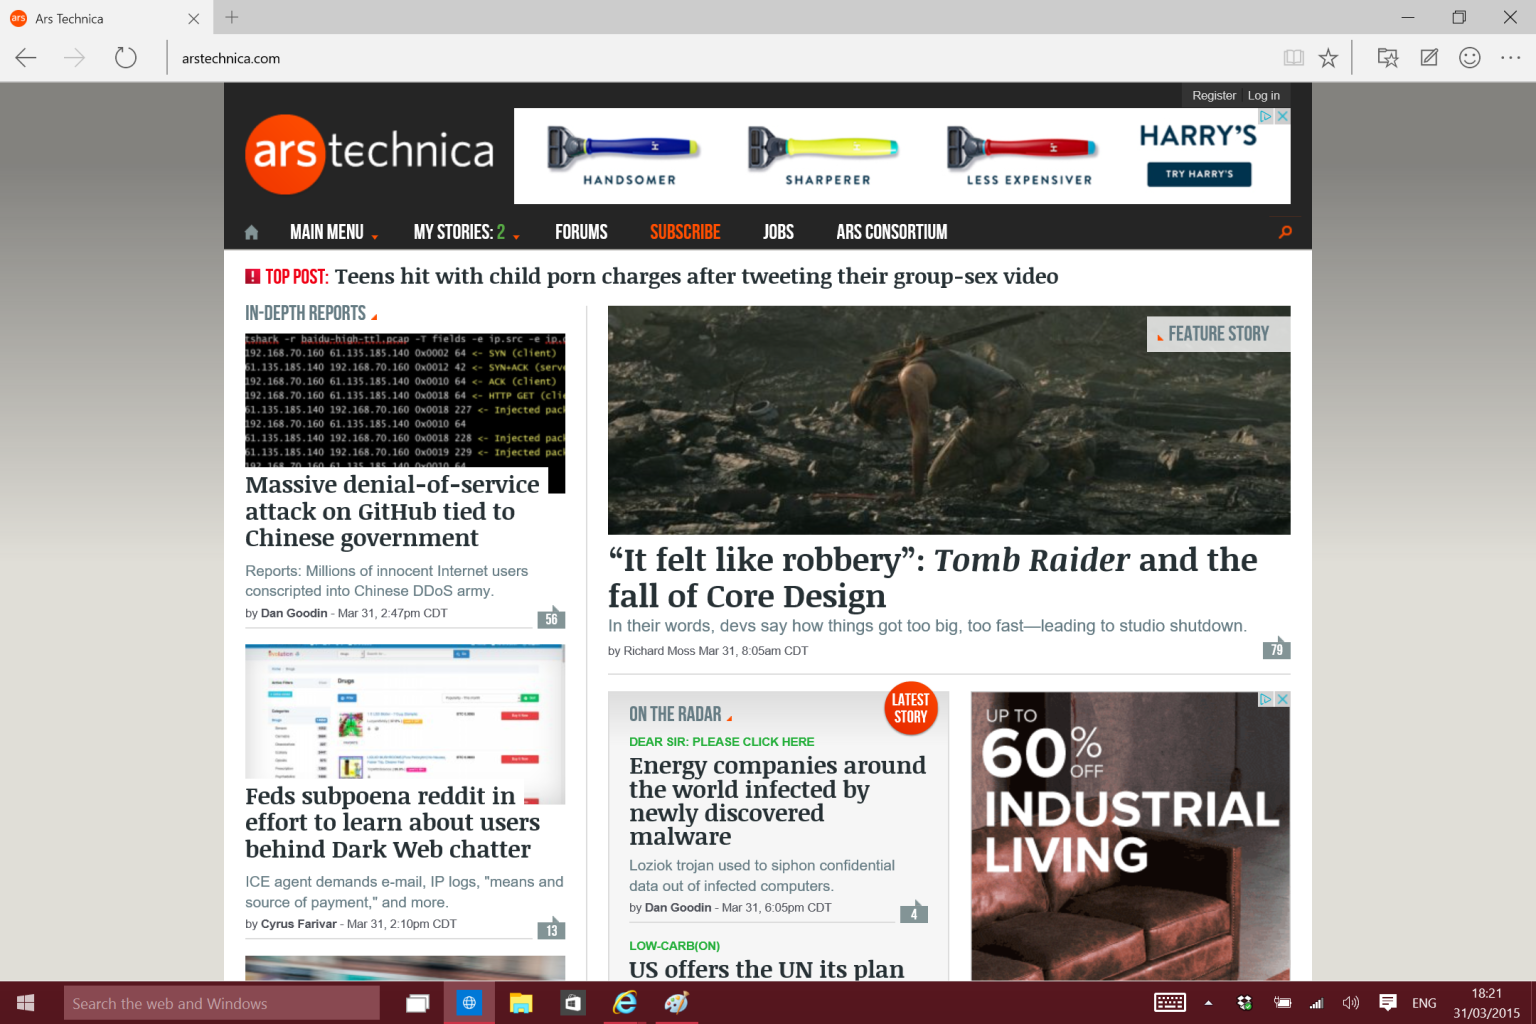
Task: Toggle the favorites star in the browser
Action: coord(1329,57)
